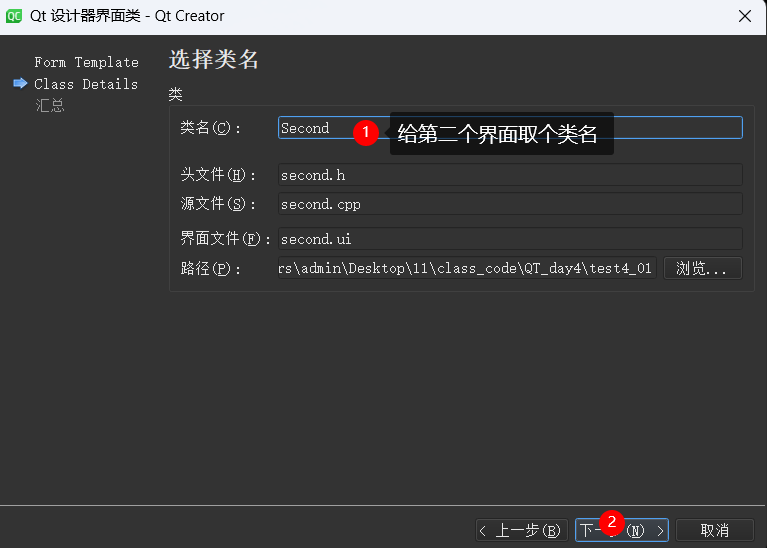Click the 头文件(H) label

tap(212, 175)
